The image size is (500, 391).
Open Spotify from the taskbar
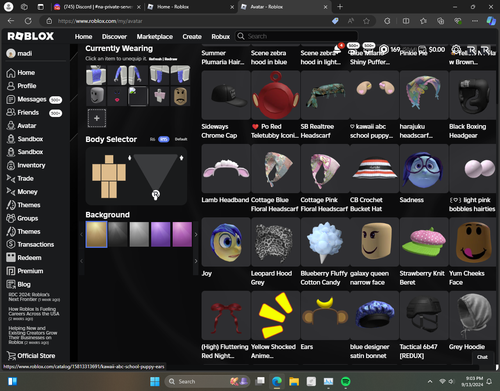pyautogui.click(x=346, y=381)
